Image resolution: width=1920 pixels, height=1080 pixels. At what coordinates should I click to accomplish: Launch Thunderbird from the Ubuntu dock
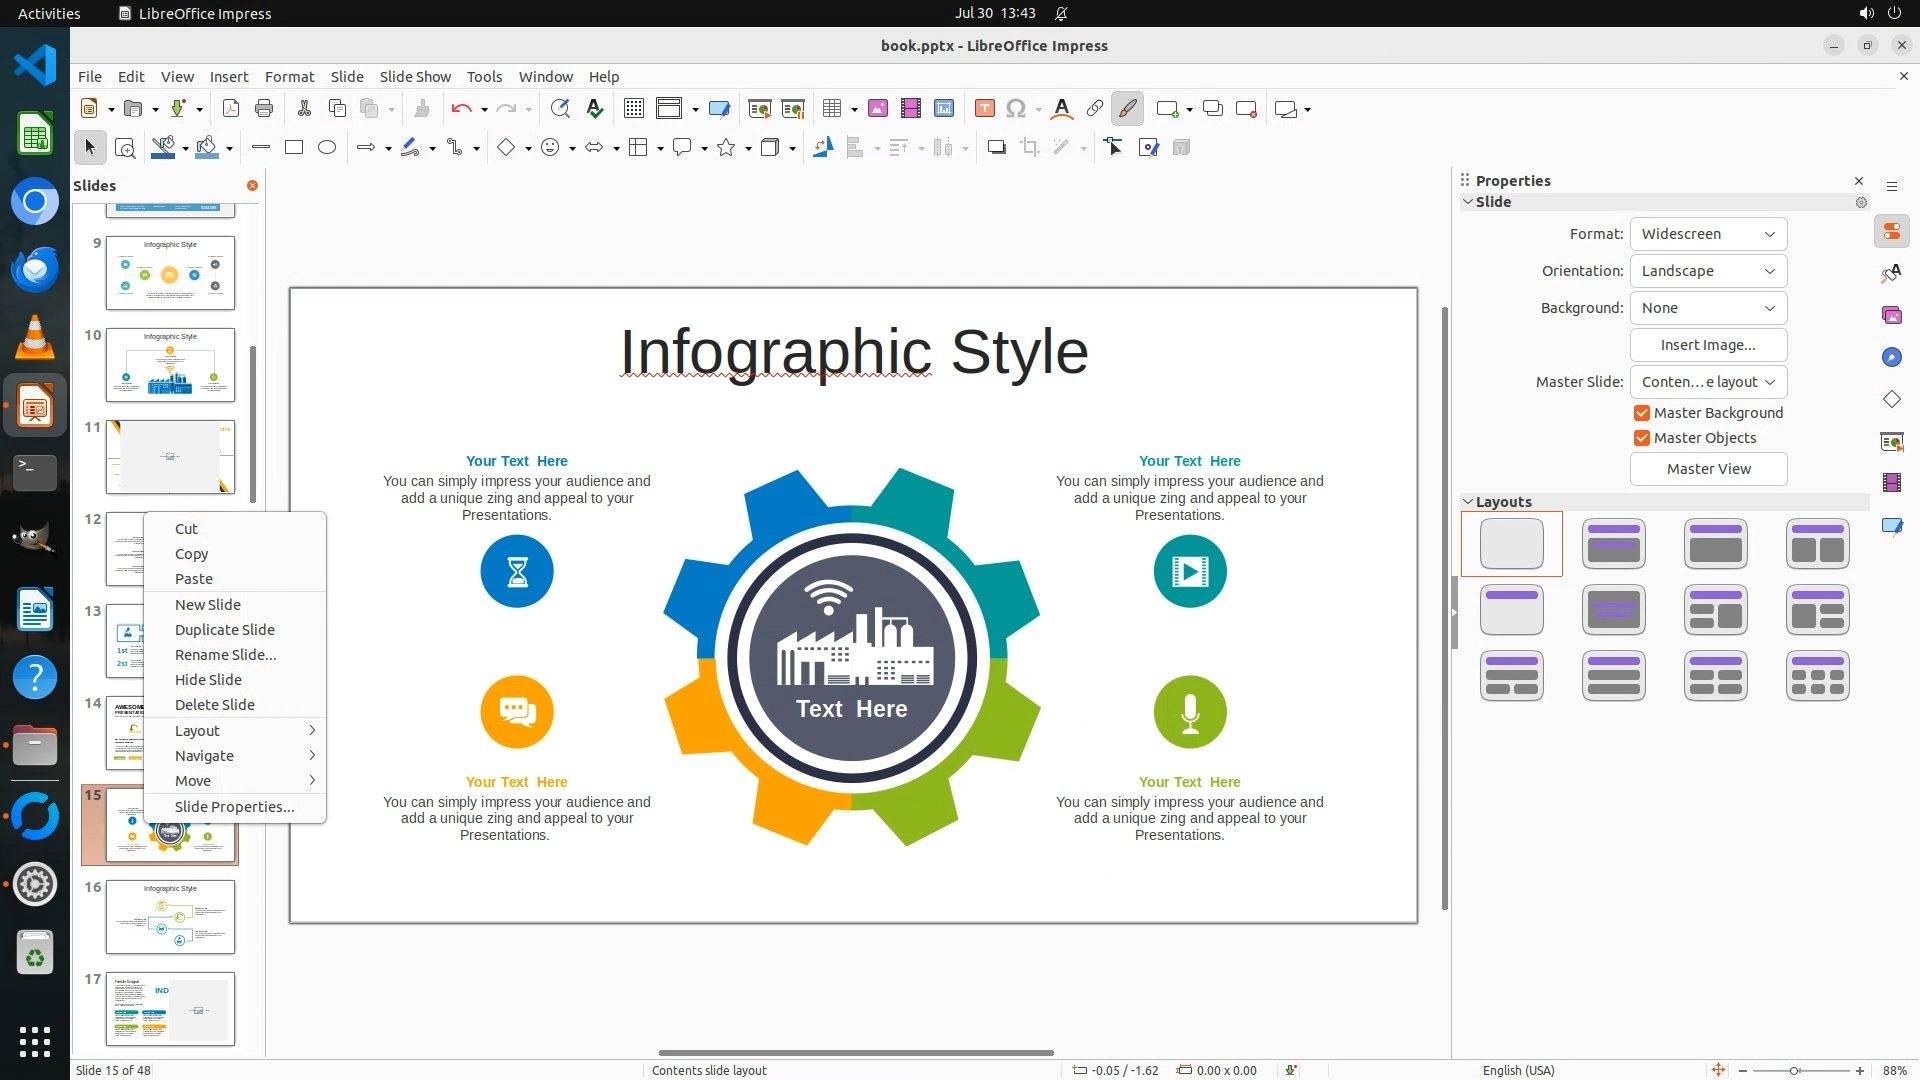(35, 270)
